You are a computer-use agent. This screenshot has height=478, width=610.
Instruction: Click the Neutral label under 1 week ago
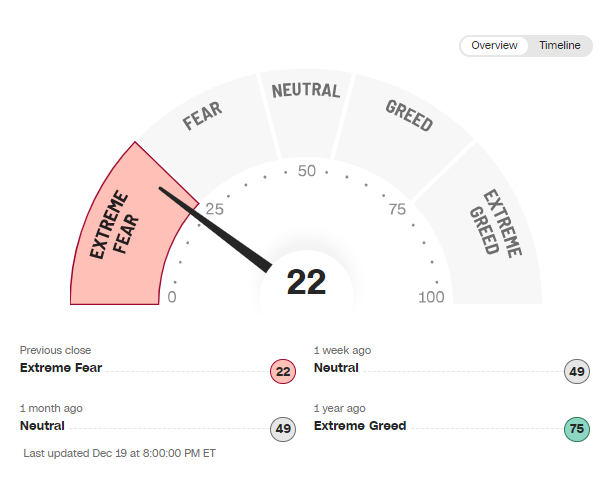(336, 367)
